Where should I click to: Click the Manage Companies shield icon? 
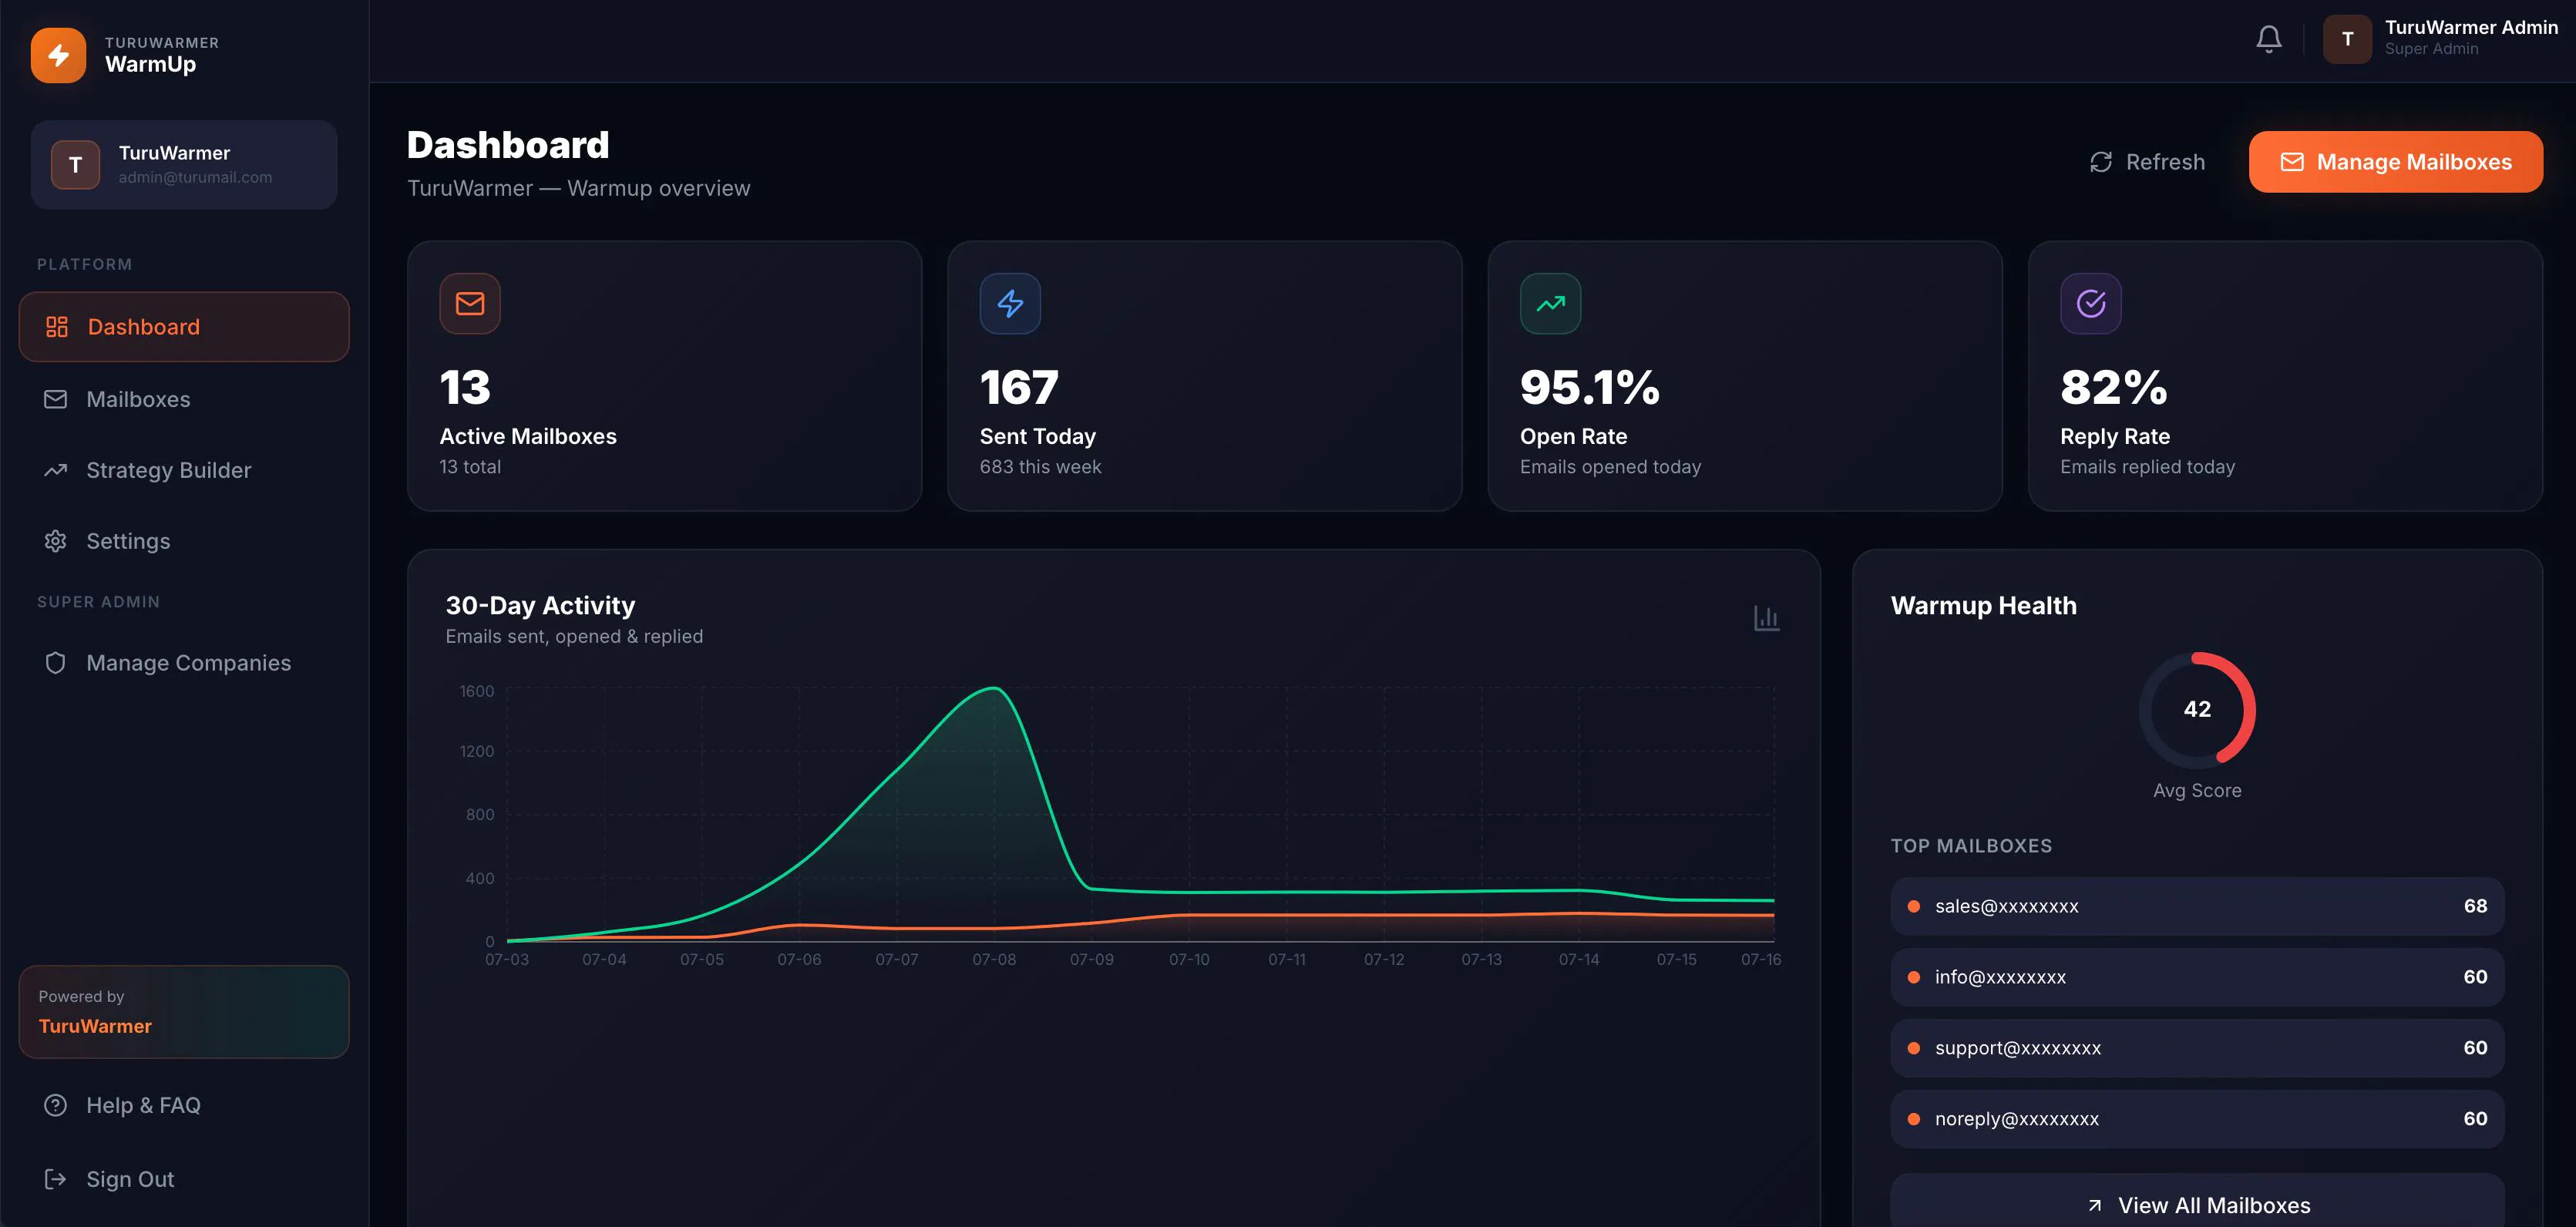(55, 663)
